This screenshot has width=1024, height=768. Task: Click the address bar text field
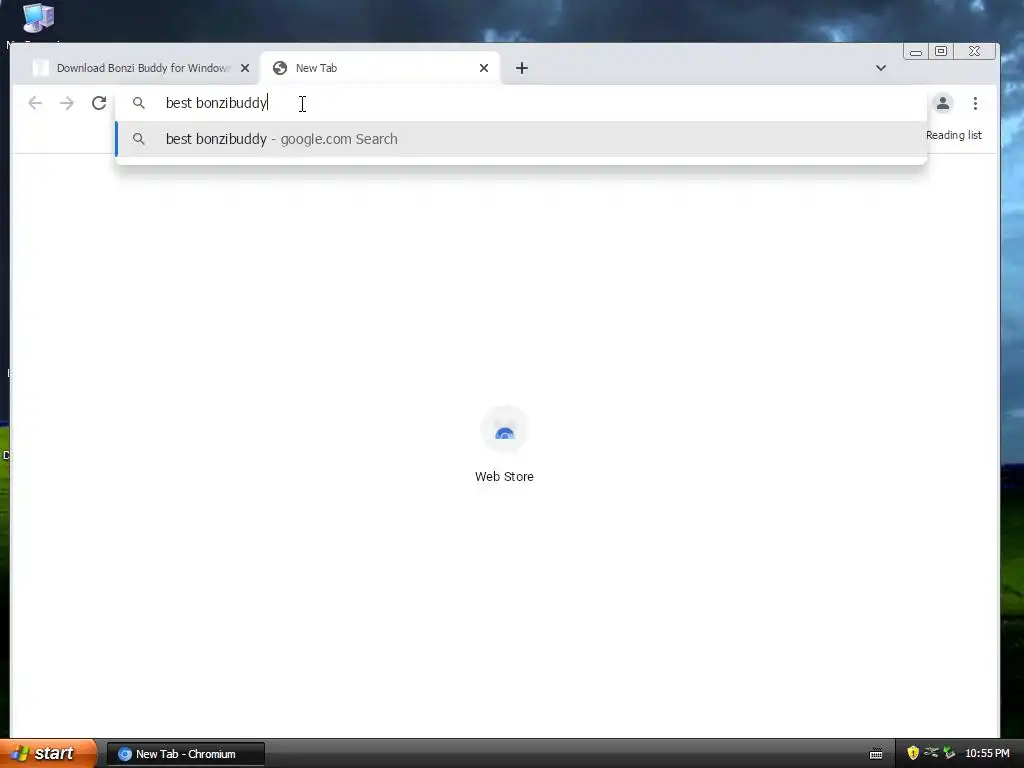pyautogui.click(x=521, y=103)
